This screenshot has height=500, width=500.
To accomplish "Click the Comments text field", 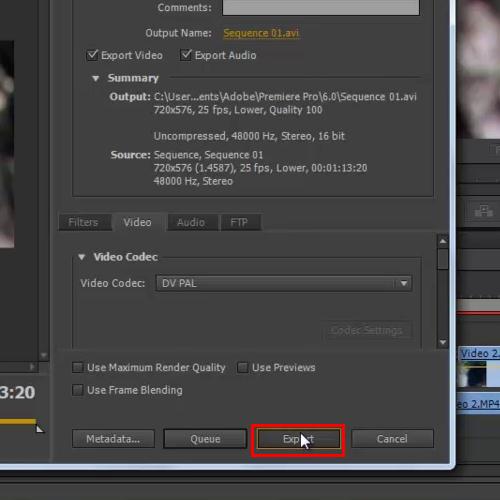I will coord(321,7).
